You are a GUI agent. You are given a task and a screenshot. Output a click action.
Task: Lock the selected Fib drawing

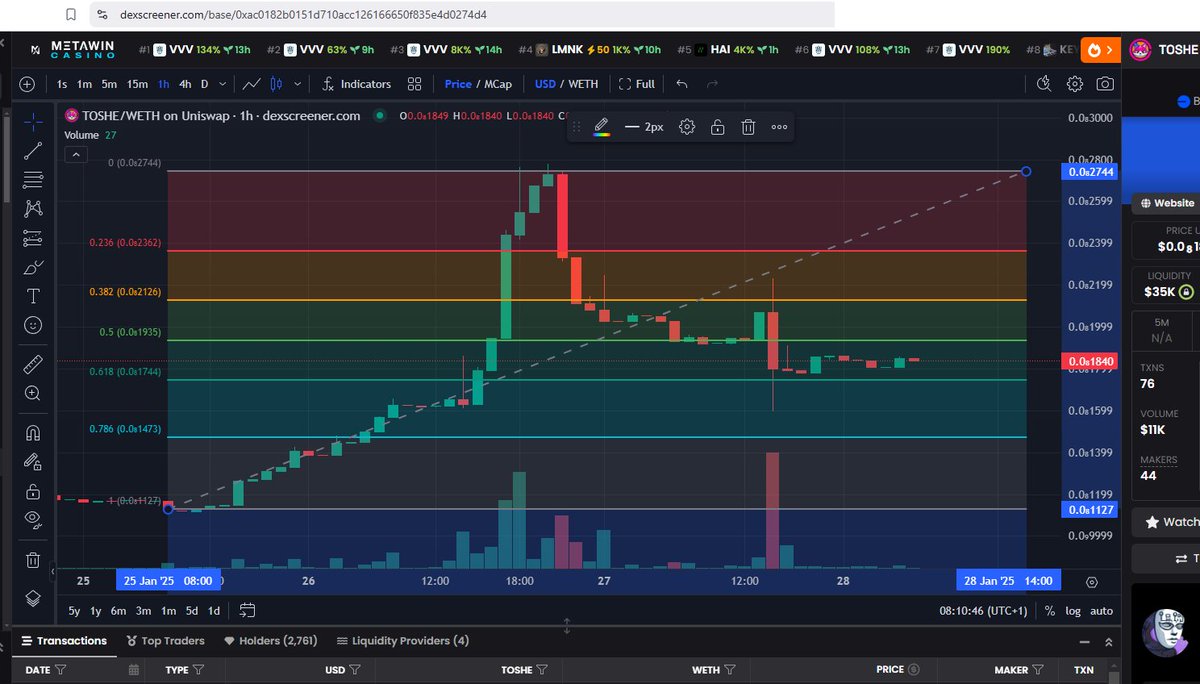coord(717,127)
